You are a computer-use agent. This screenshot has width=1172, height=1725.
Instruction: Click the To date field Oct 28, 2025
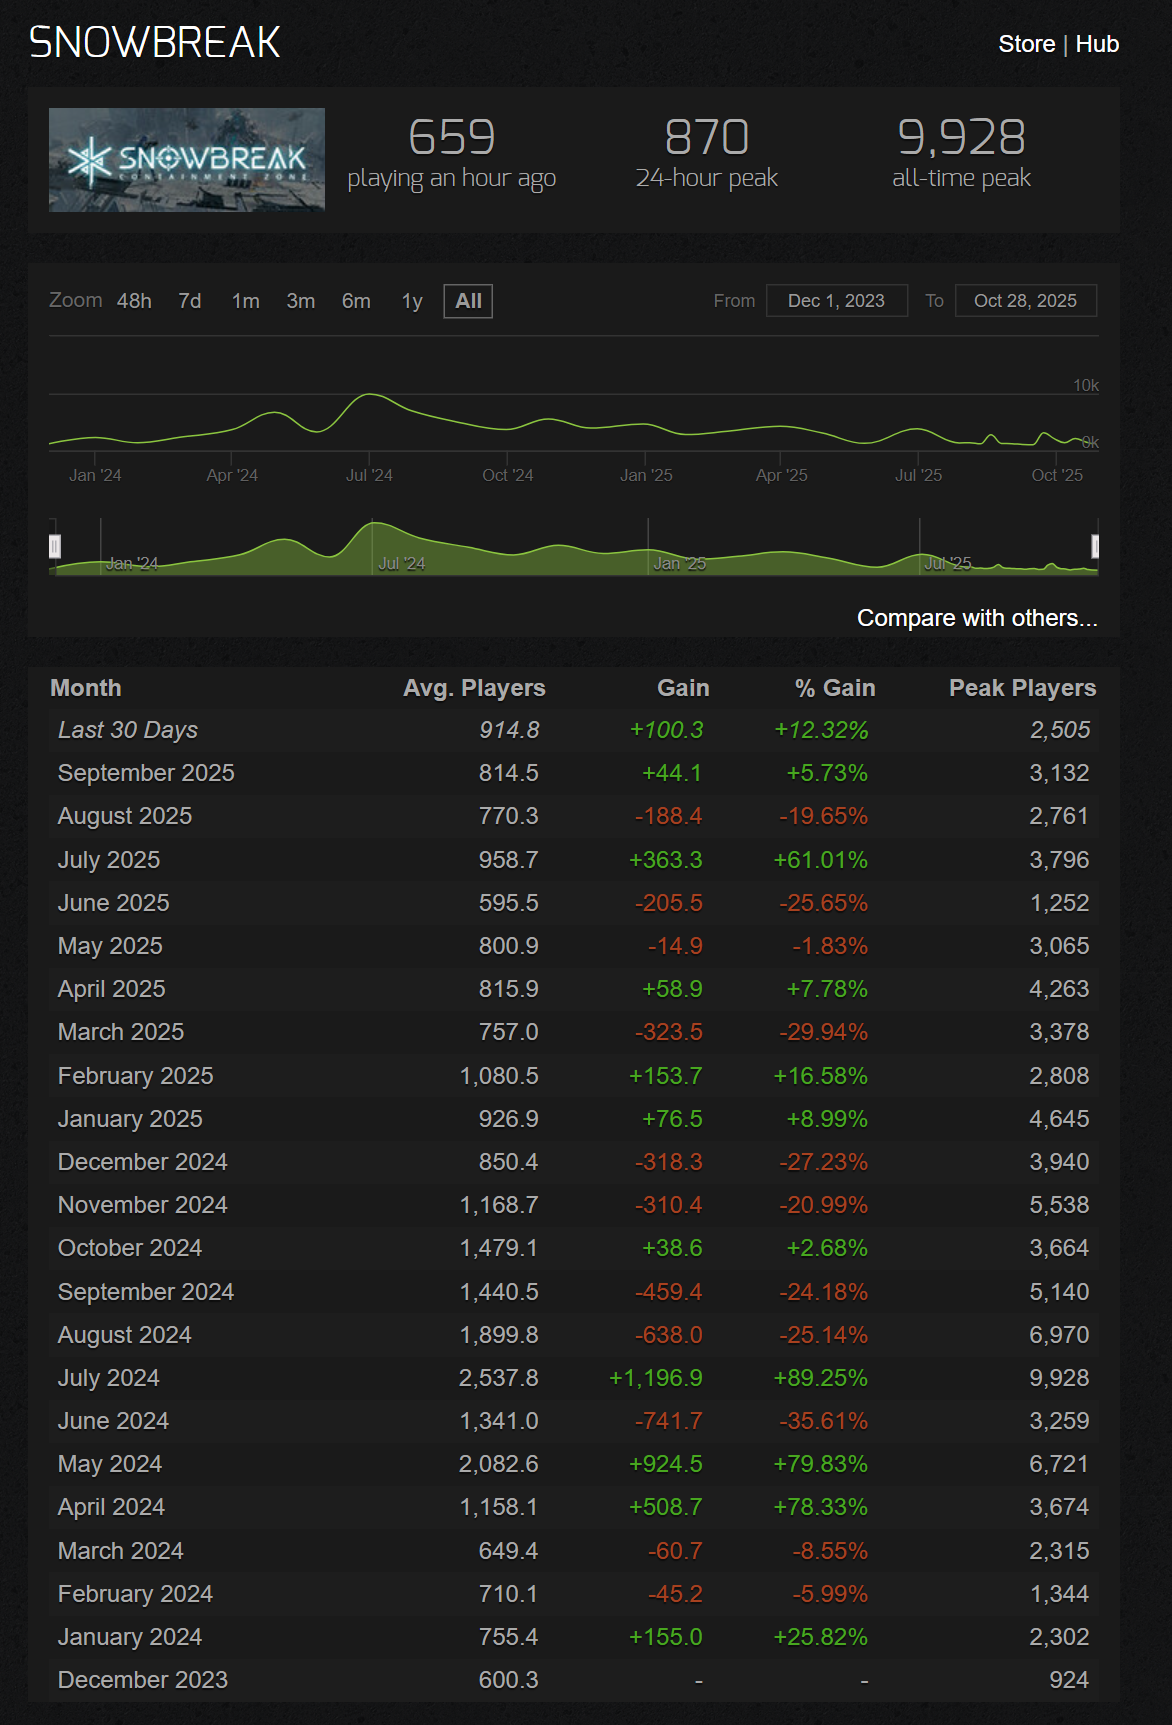pos(1026,301)
